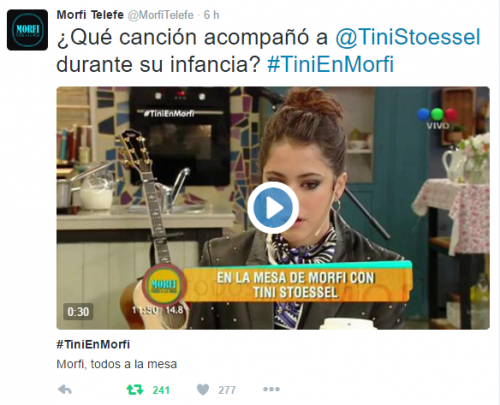View the 277 likes count

tap(227, 390)
